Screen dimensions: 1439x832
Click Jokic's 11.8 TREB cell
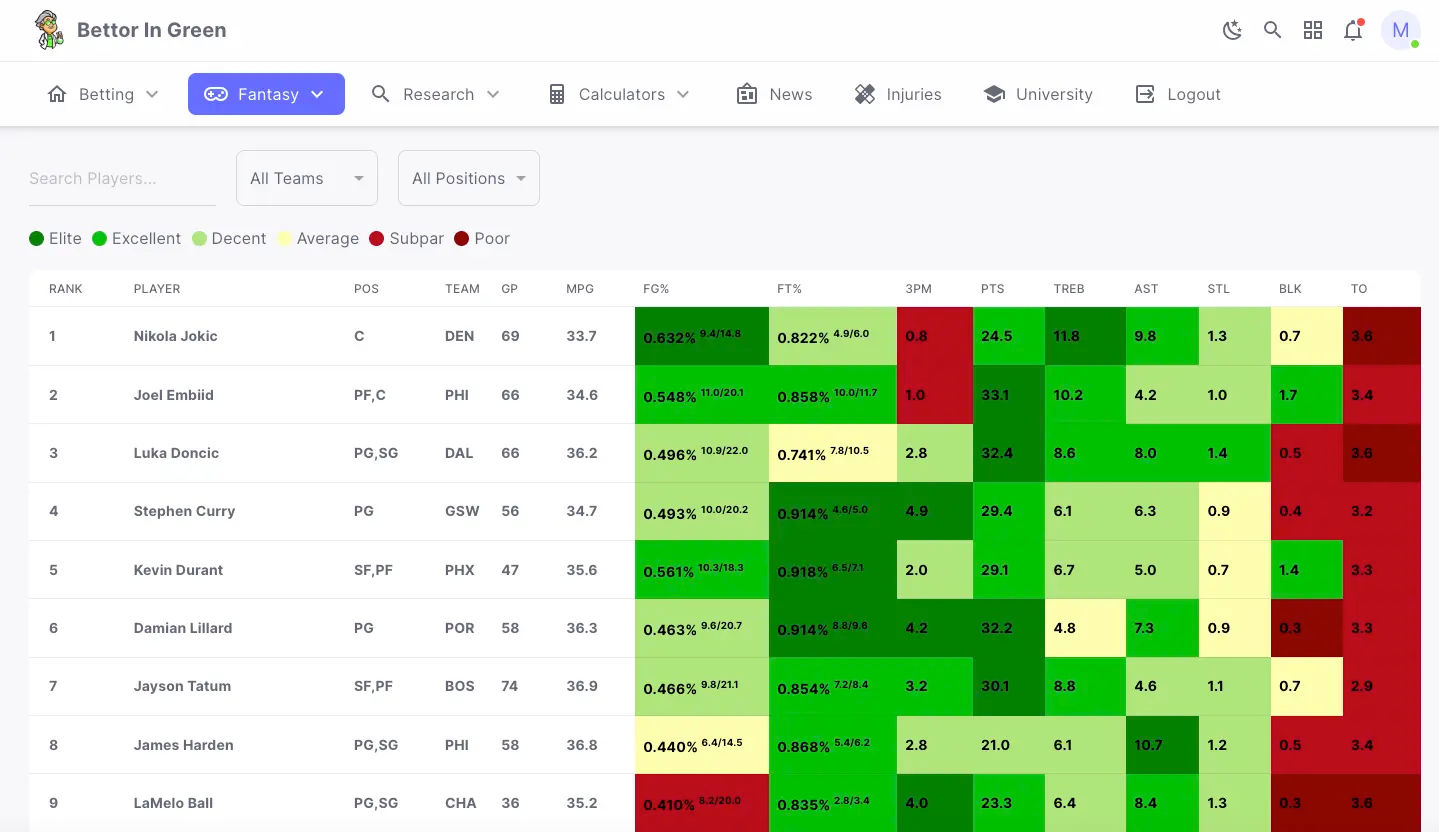[1085, 336]
